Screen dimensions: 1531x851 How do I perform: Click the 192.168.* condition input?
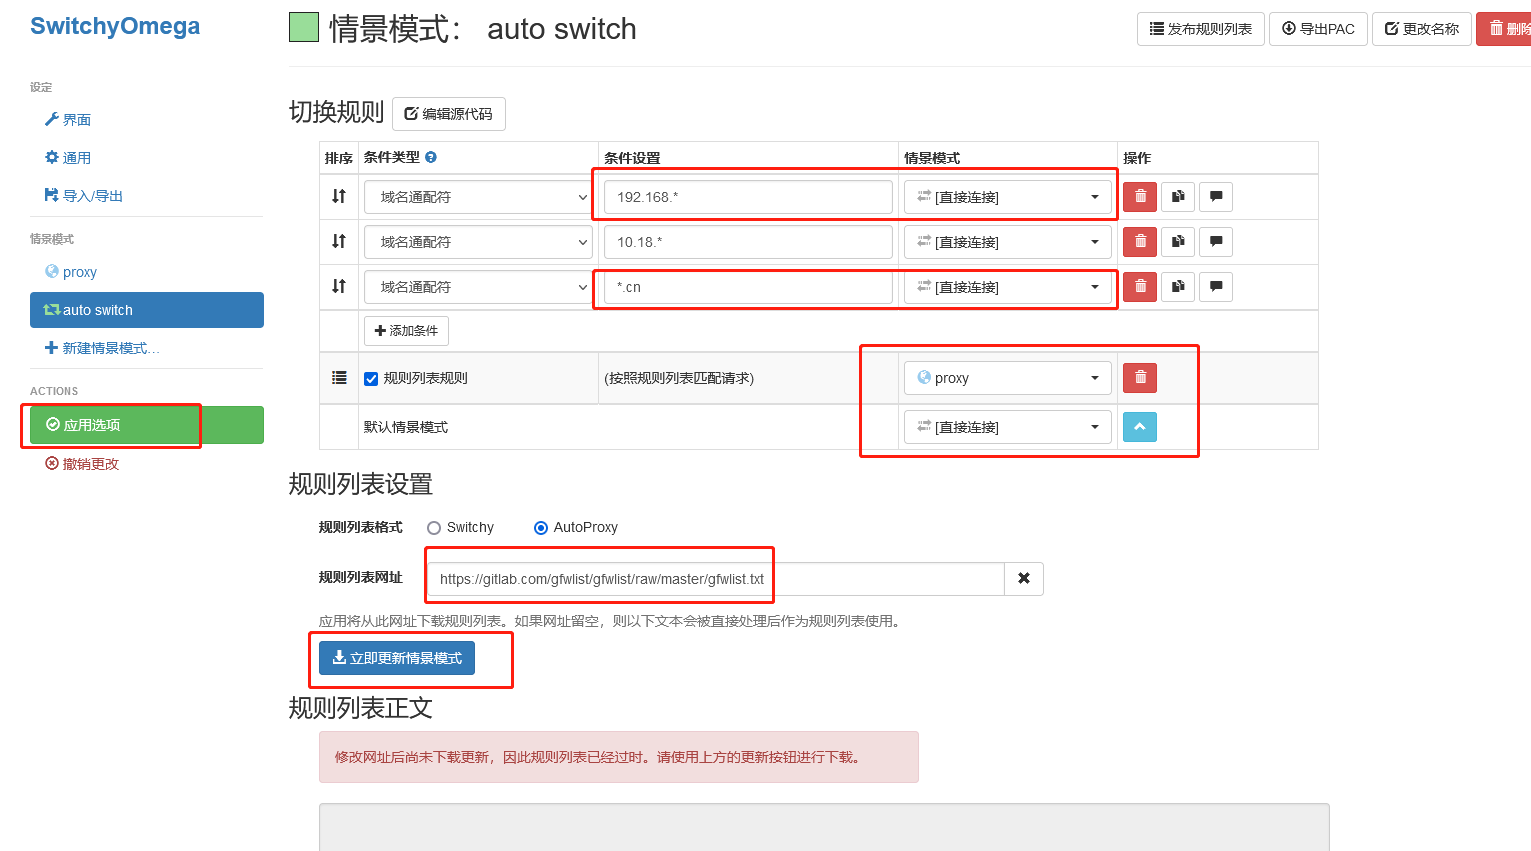click(748, 197)
